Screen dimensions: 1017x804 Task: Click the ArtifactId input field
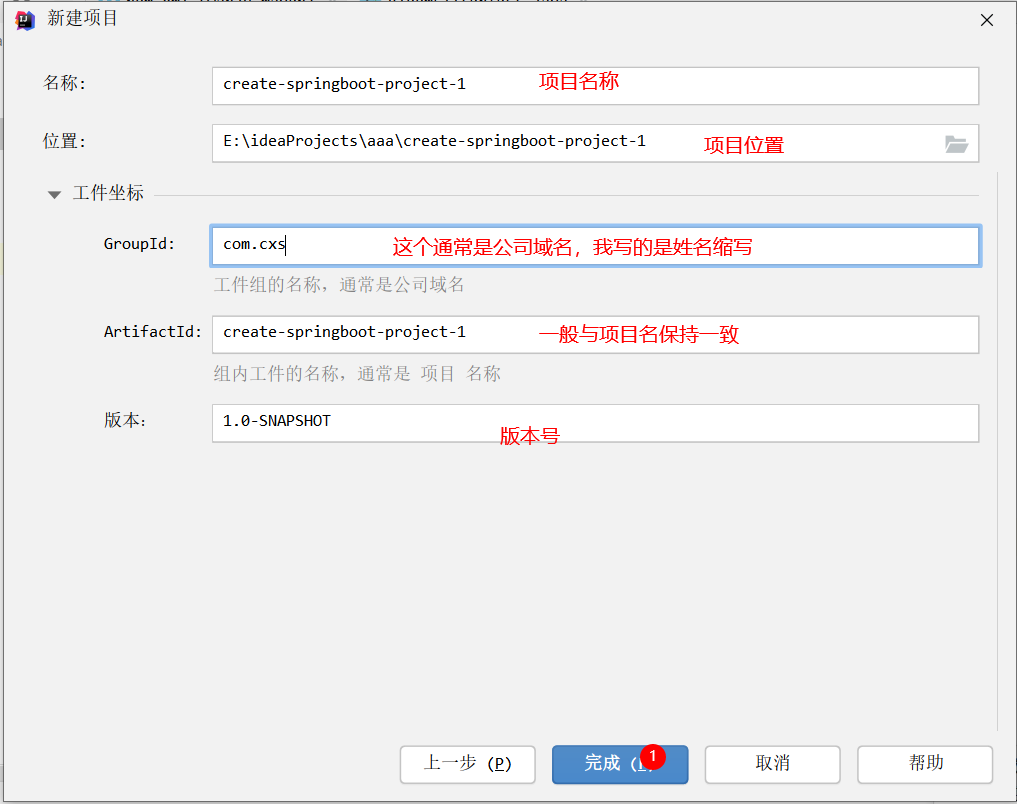(x=595, y=335)
